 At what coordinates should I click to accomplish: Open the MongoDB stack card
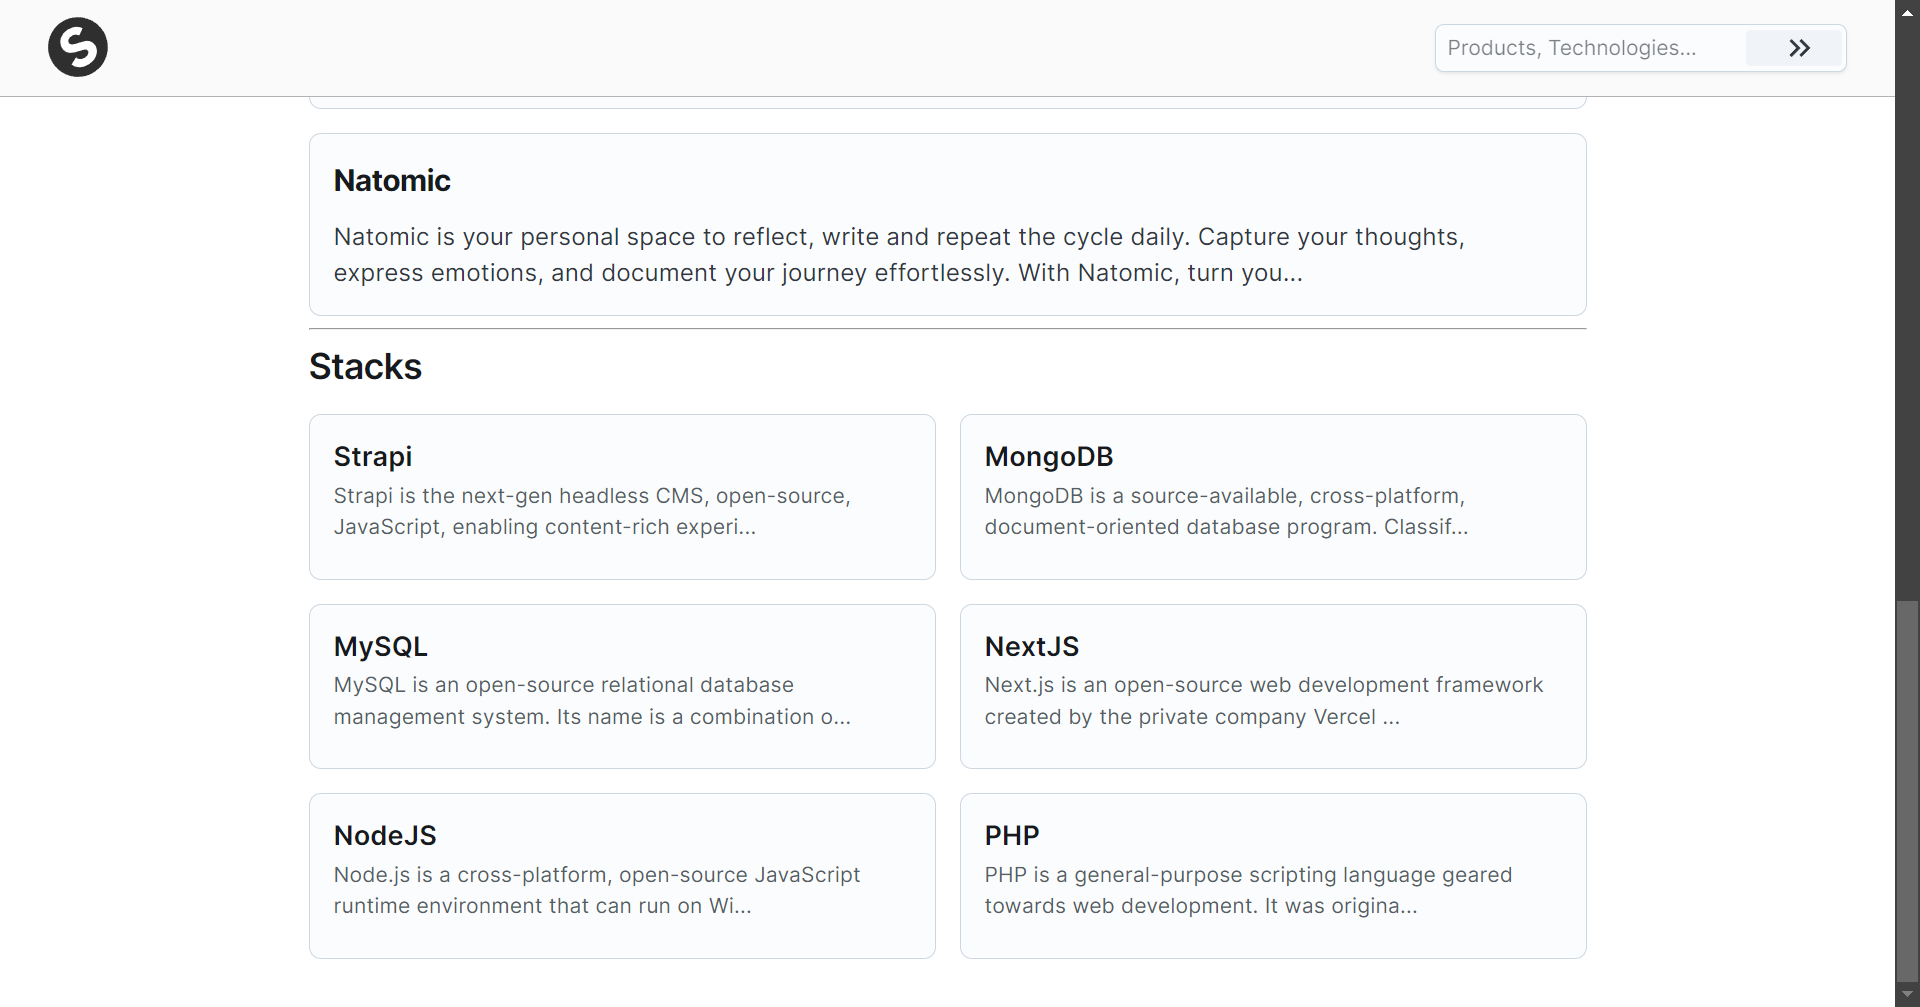pyautogui.click(x=1272, y=497)
